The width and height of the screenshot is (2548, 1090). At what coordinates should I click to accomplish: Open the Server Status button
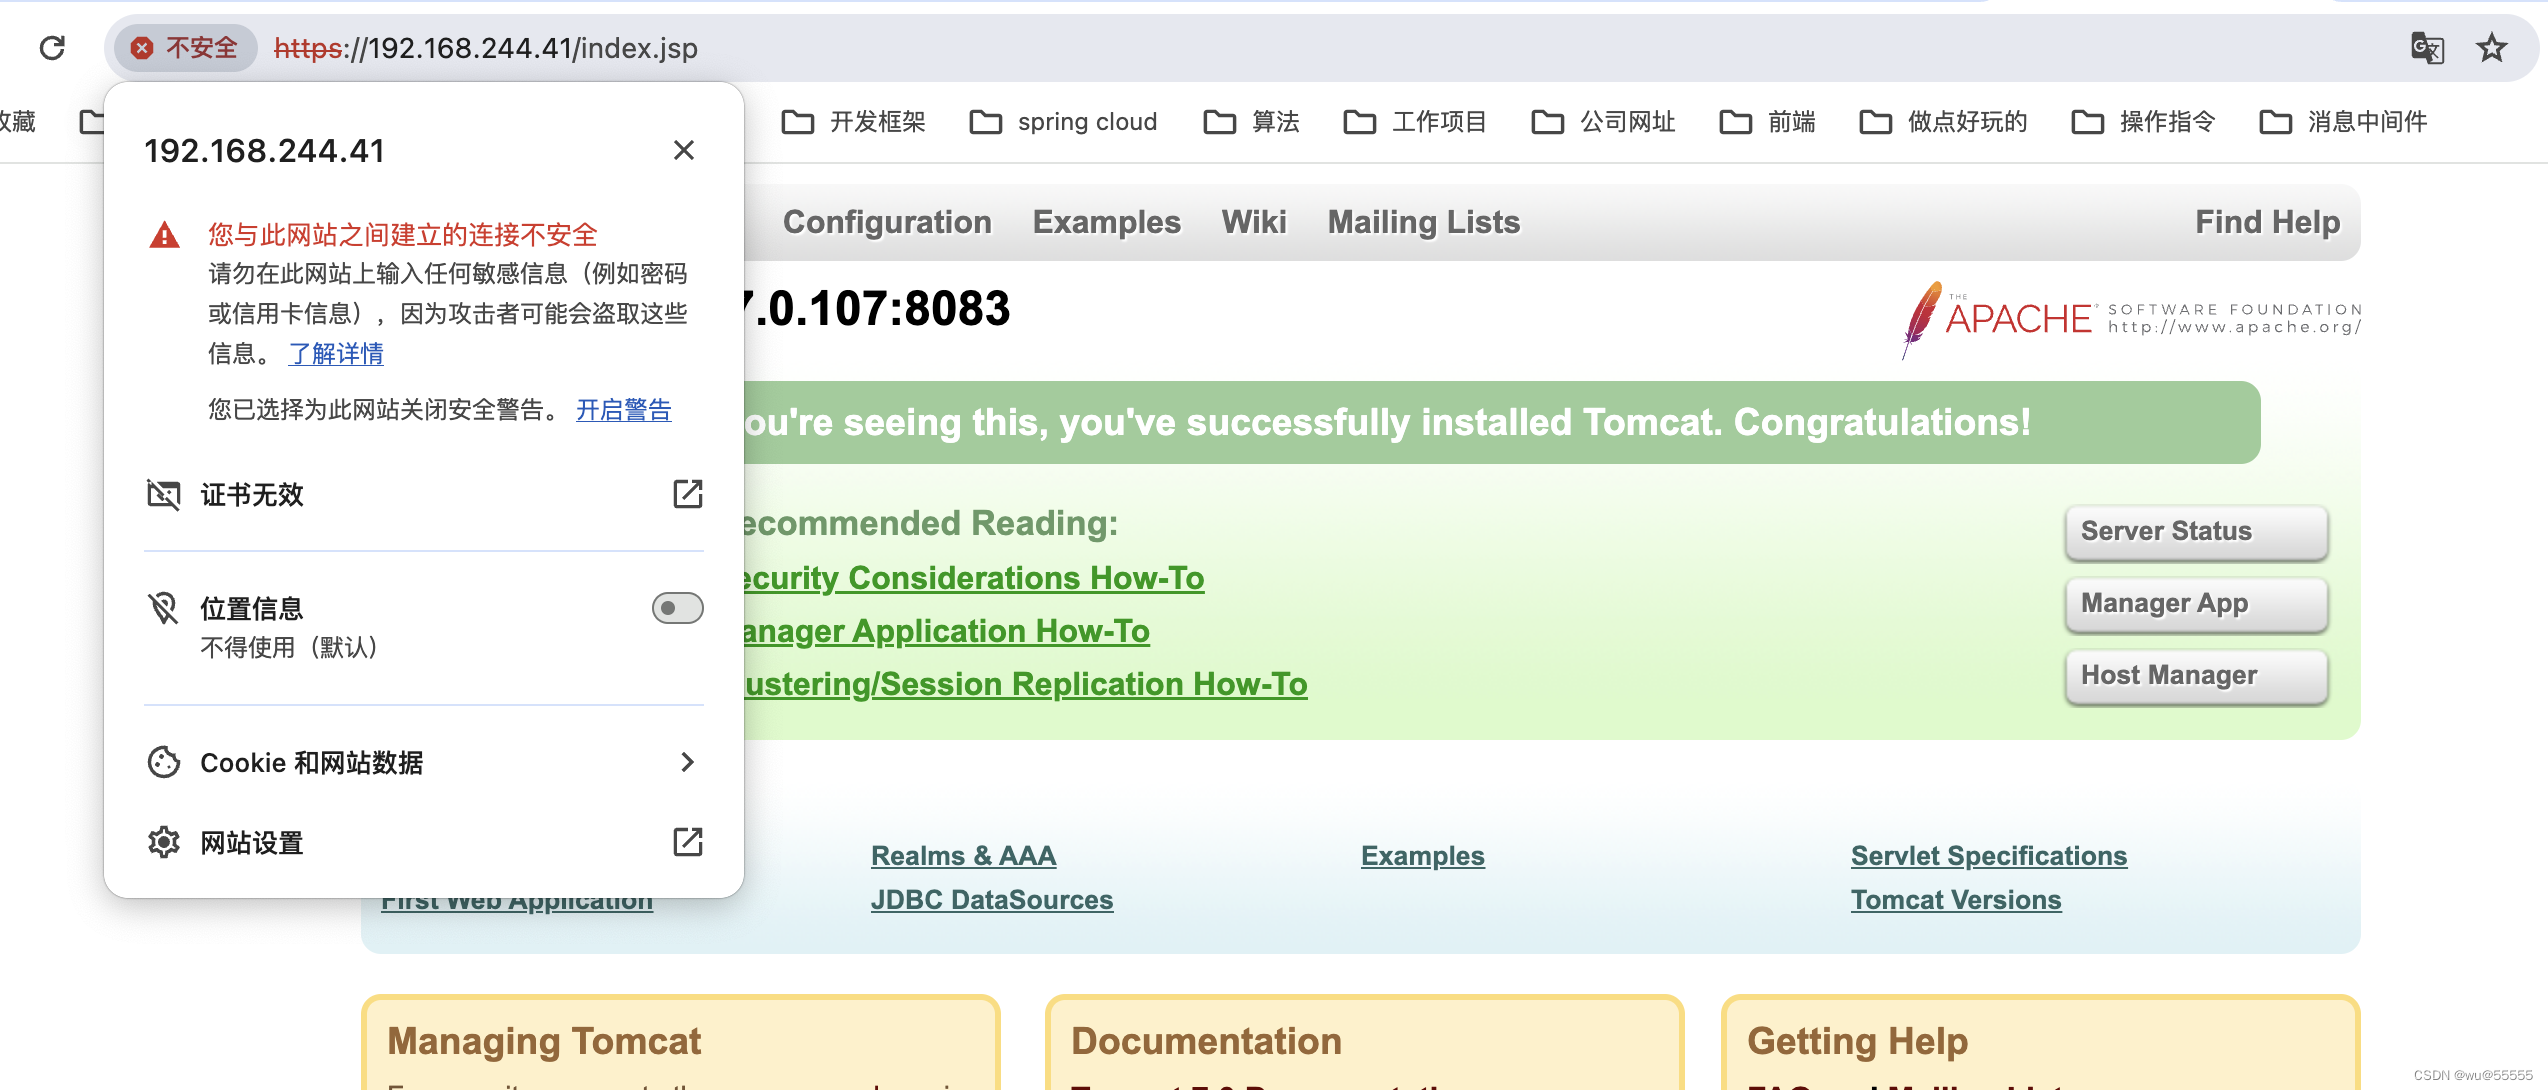click(2196, 532)
